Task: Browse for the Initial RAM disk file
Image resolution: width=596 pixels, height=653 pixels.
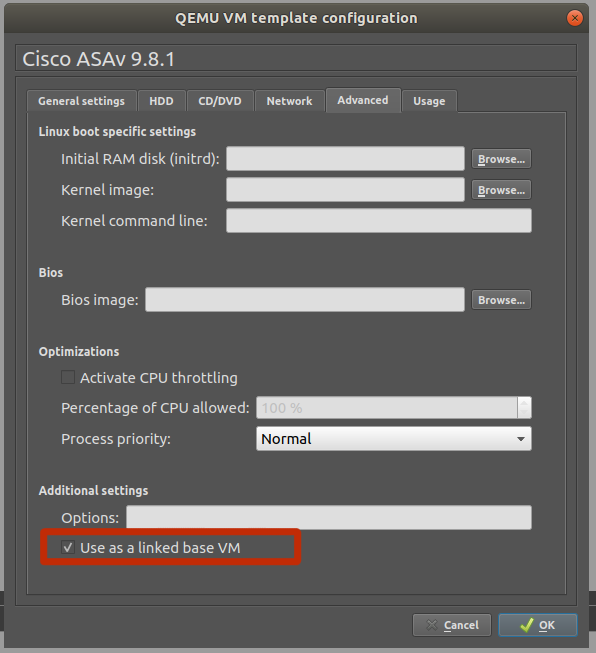Action: click(x=501, y=159)
